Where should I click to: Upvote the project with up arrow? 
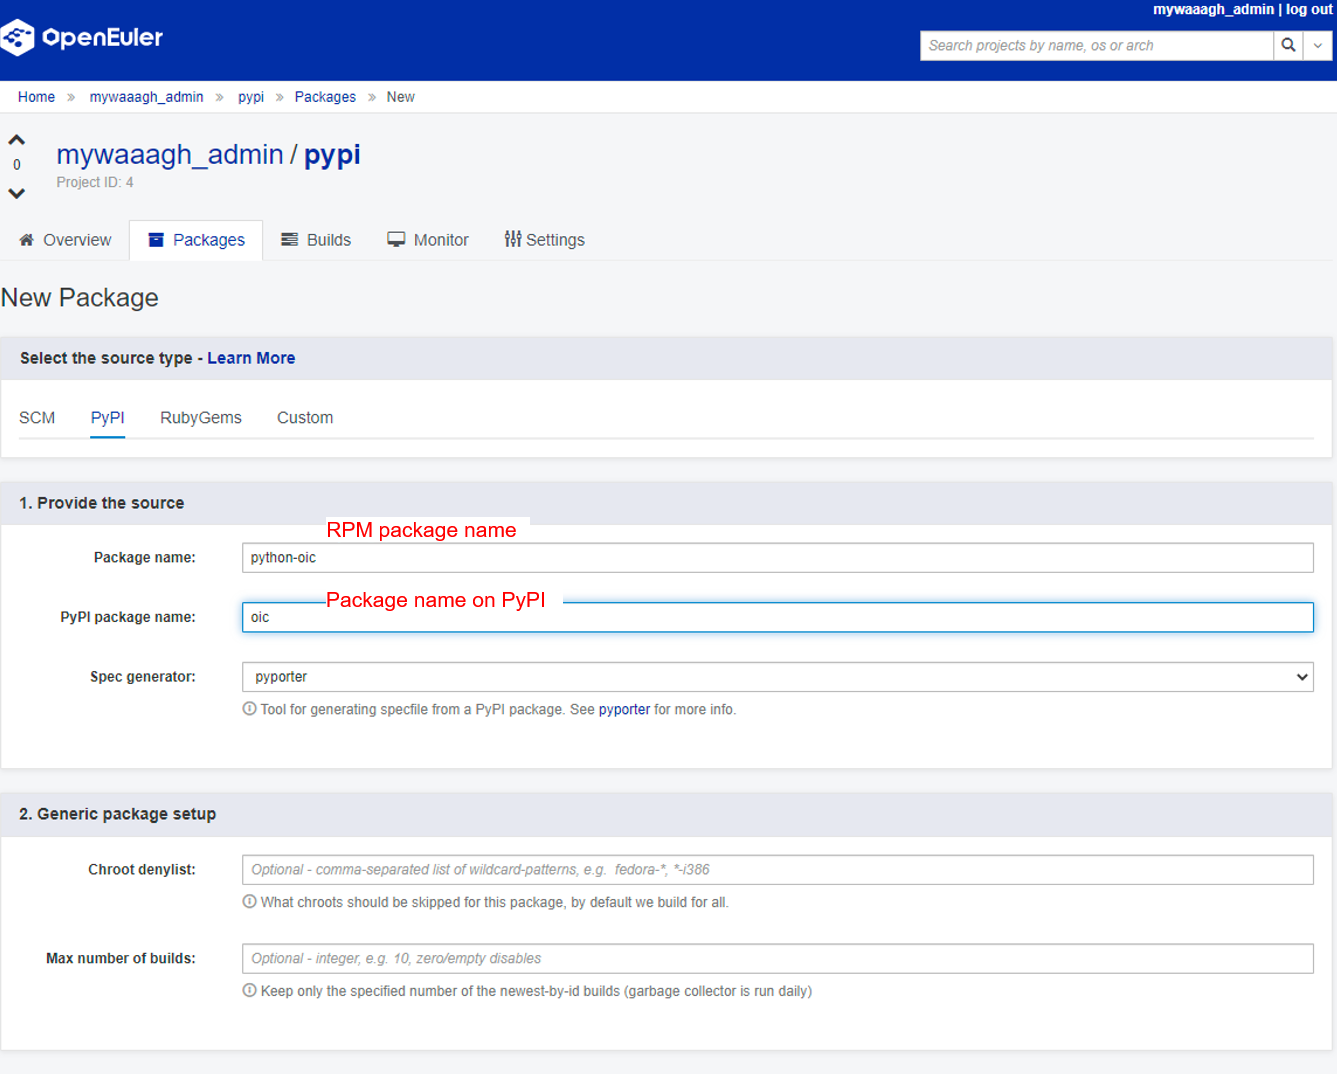coord(17,140)
